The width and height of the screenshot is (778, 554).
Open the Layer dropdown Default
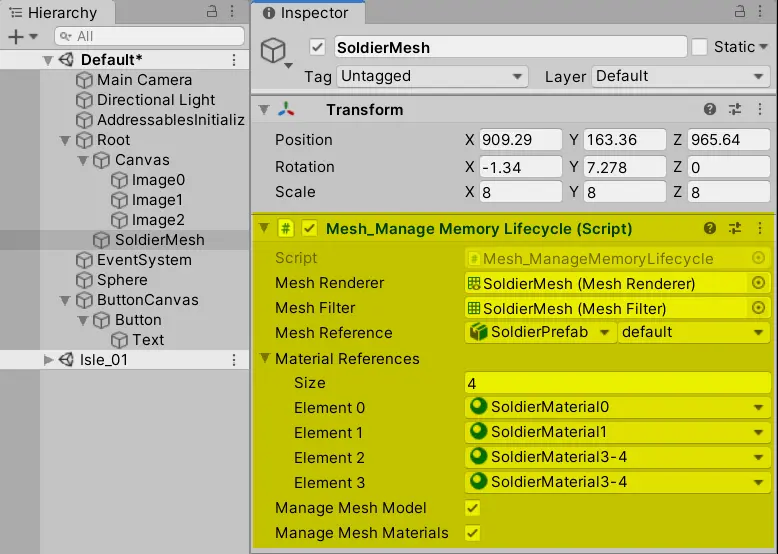tap(681, 76)
